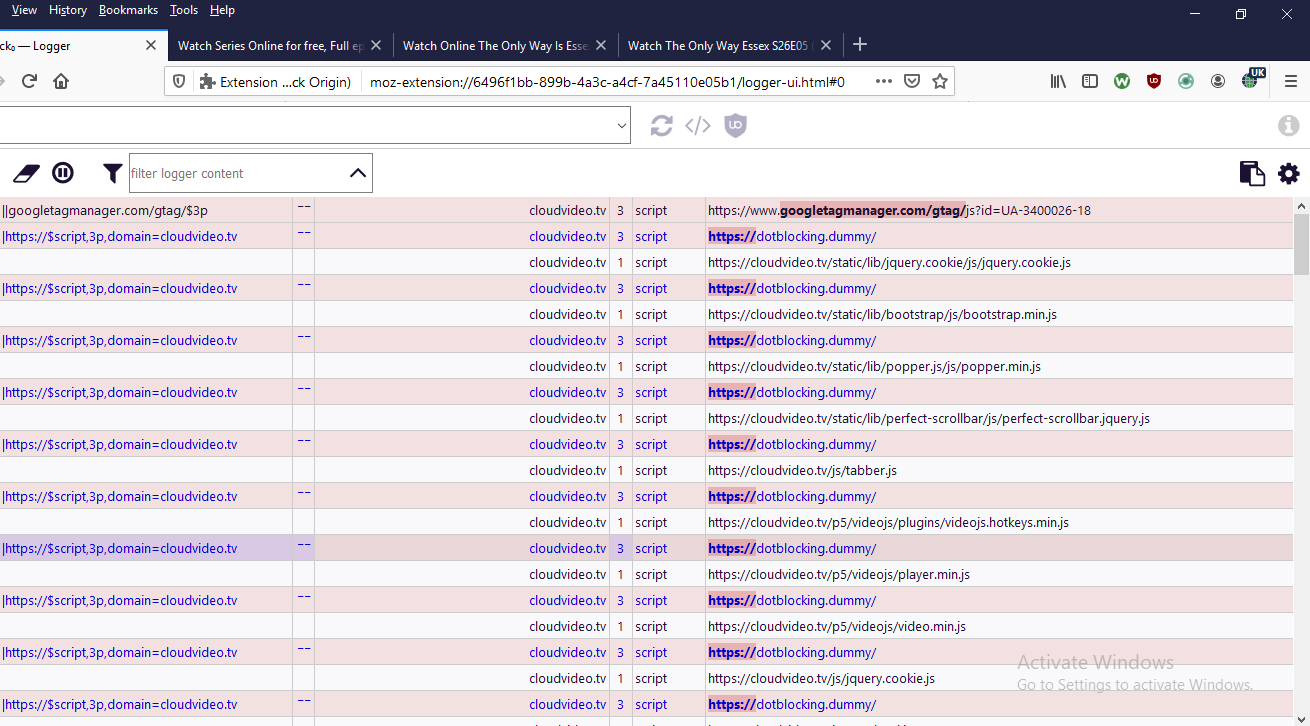Screen dimensions: 1310x726
Task: Toggle the save to Pocket icon
Action: click(x=911, y=81)
